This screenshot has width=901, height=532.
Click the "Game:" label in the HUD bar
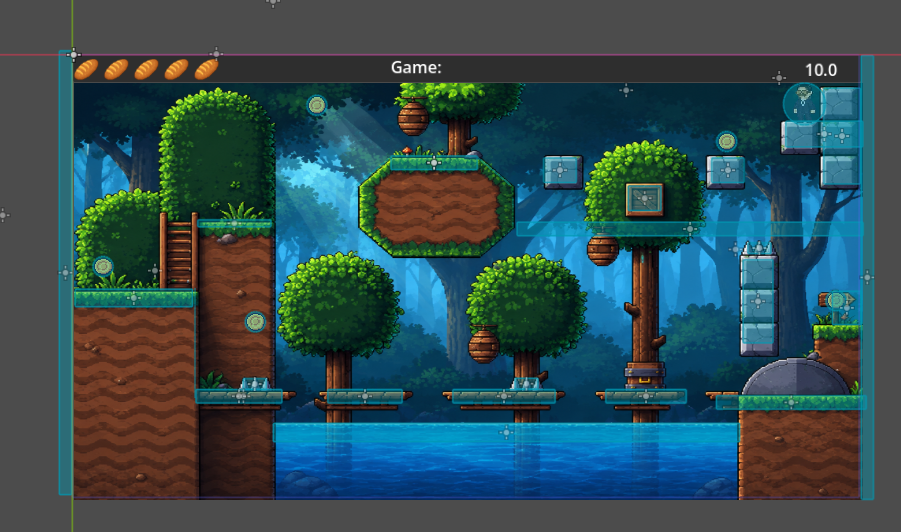[416, 68]
